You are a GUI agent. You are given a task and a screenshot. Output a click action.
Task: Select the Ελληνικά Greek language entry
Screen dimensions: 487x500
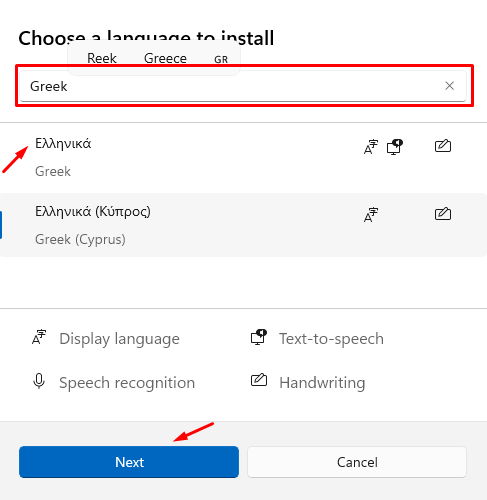coord(243,157)
